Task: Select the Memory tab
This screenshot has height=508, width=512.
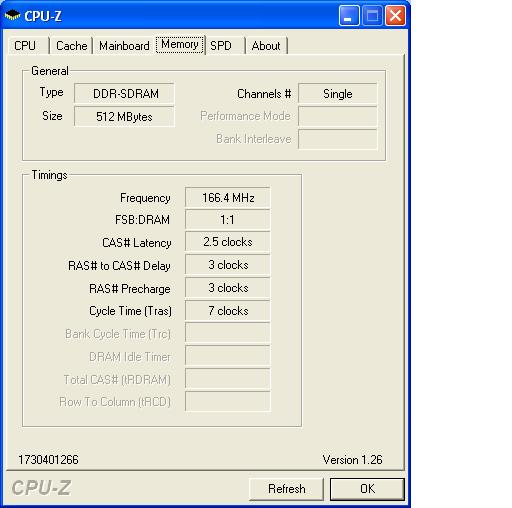Action: click(x=180, y=44)
